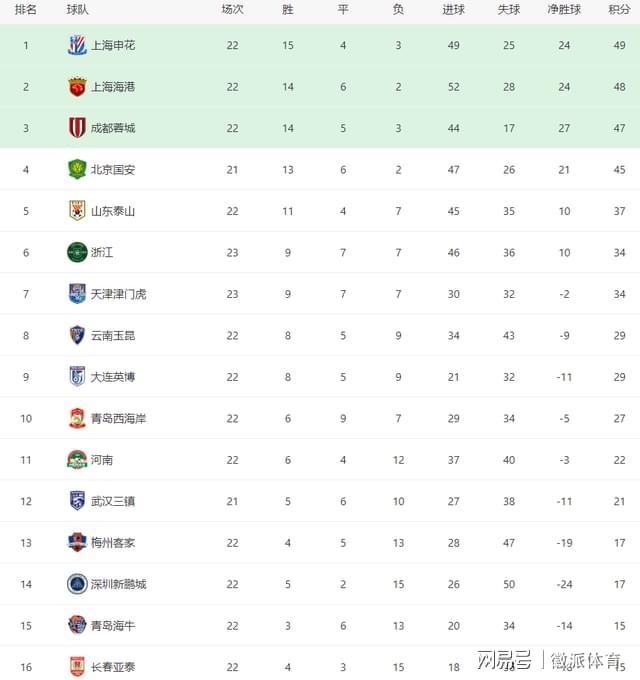
Task: Click the Shanghai Port red crest
Action: click(x=77, y=87)
